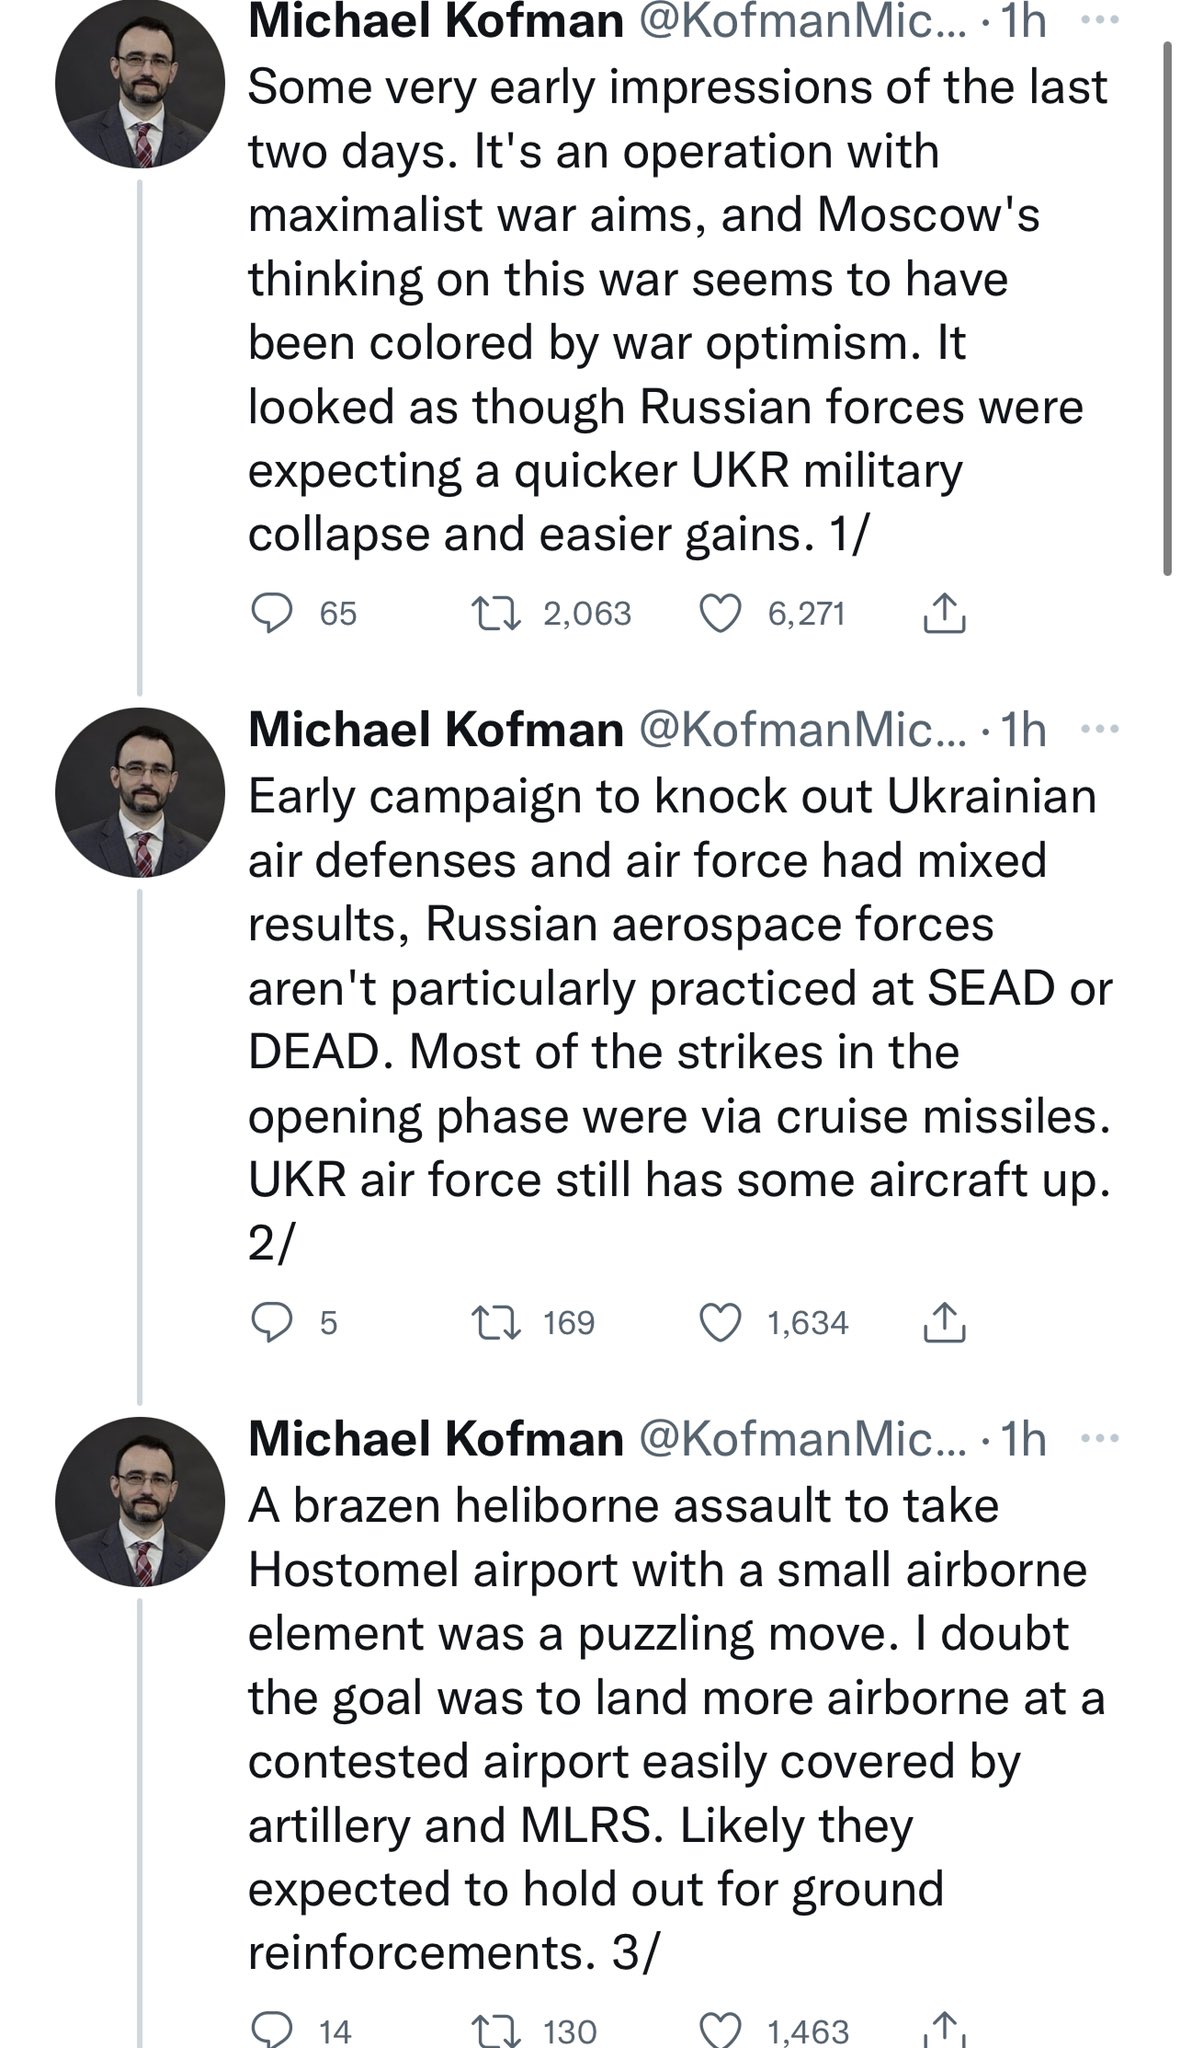The image size is (1180, 2048).
Task: Open more options menu on first tweet
Action: [1101, 21]
